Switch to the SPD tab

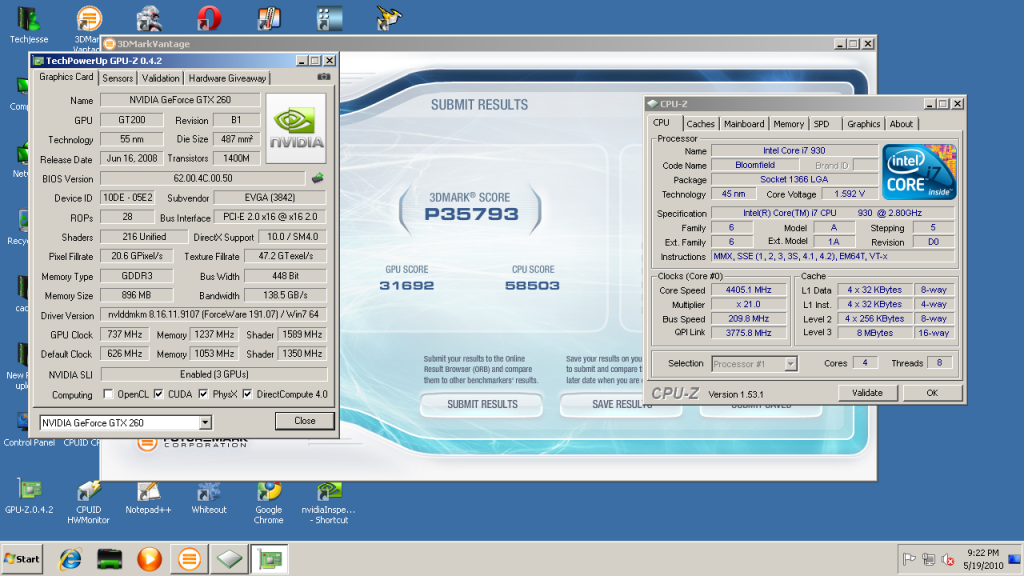(822, 124)
